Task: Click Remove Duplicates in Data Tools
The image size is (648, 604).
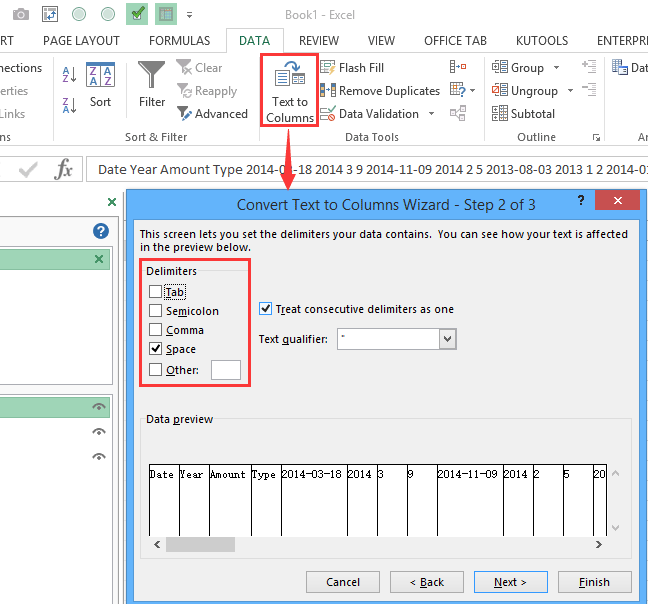Action: coord(327,91)
